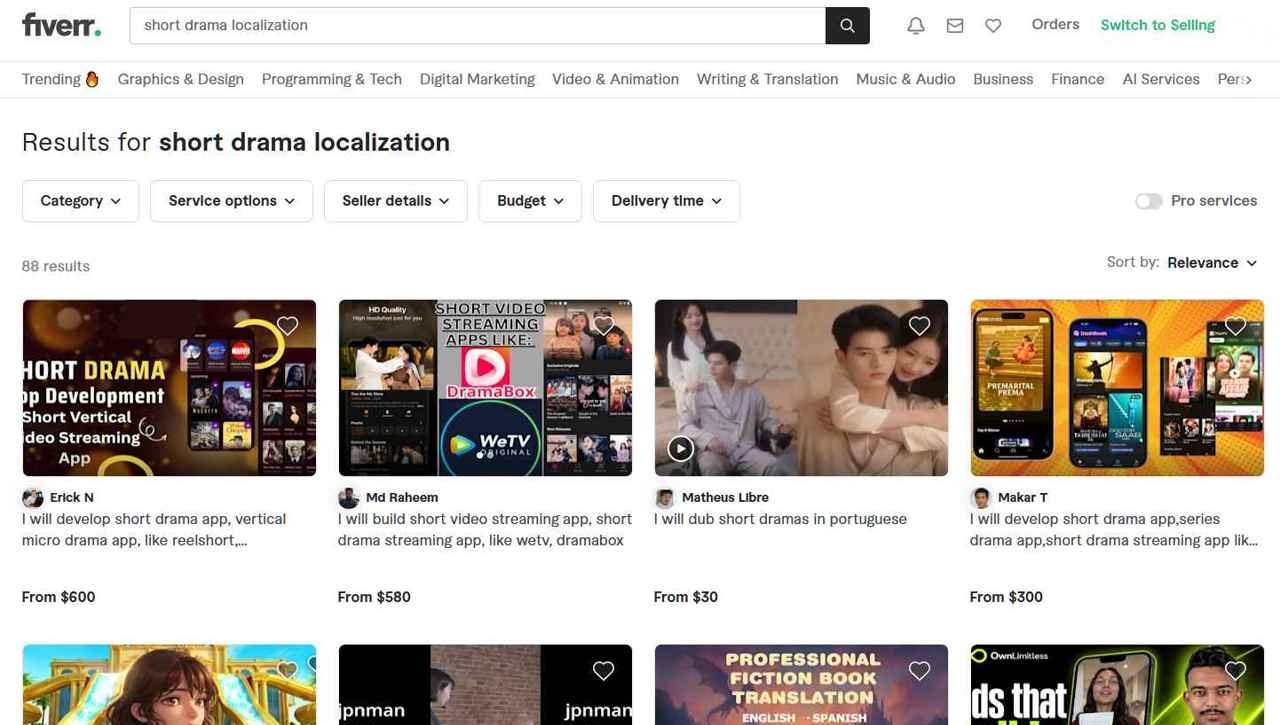Screen dimensions: 1280x725
Task: Save Erick N's gig with heart
Action: (288, 325)
